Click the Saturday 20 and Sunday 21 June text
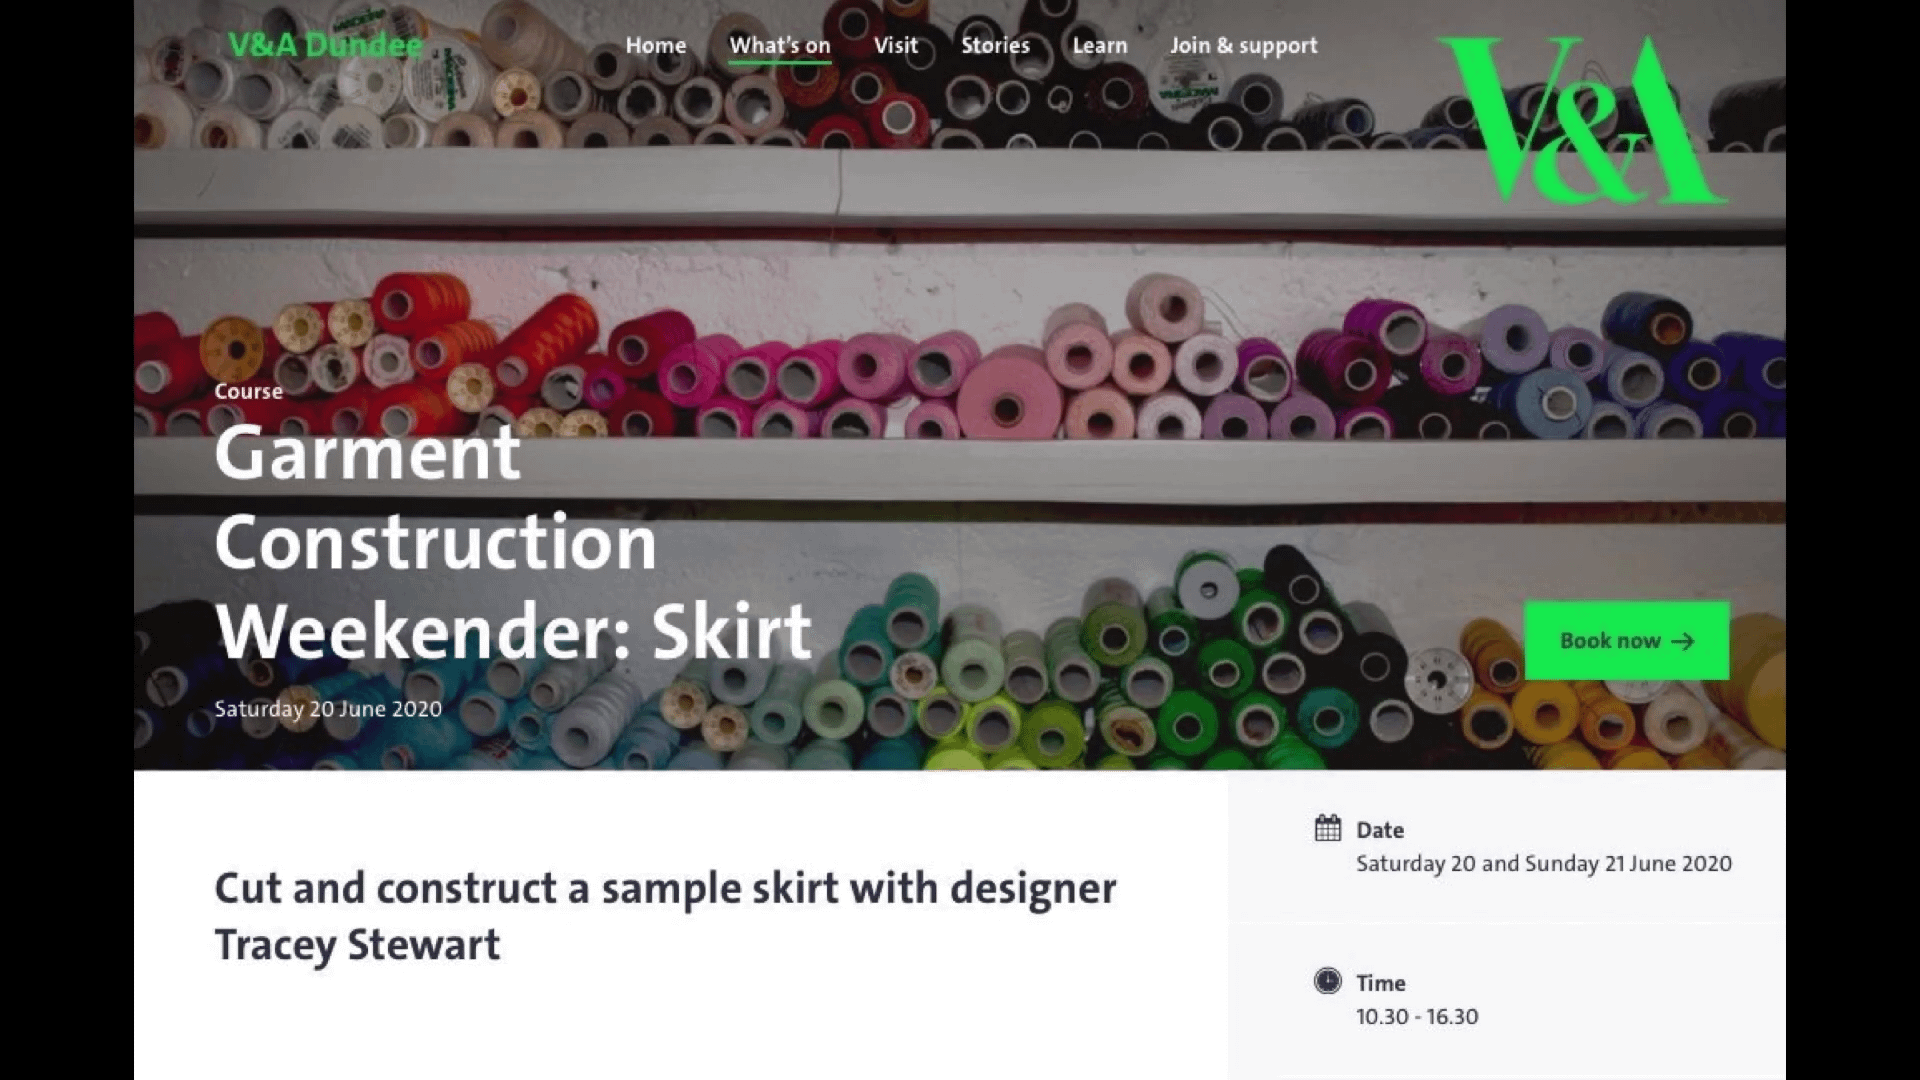 (x=1544, y=863)
